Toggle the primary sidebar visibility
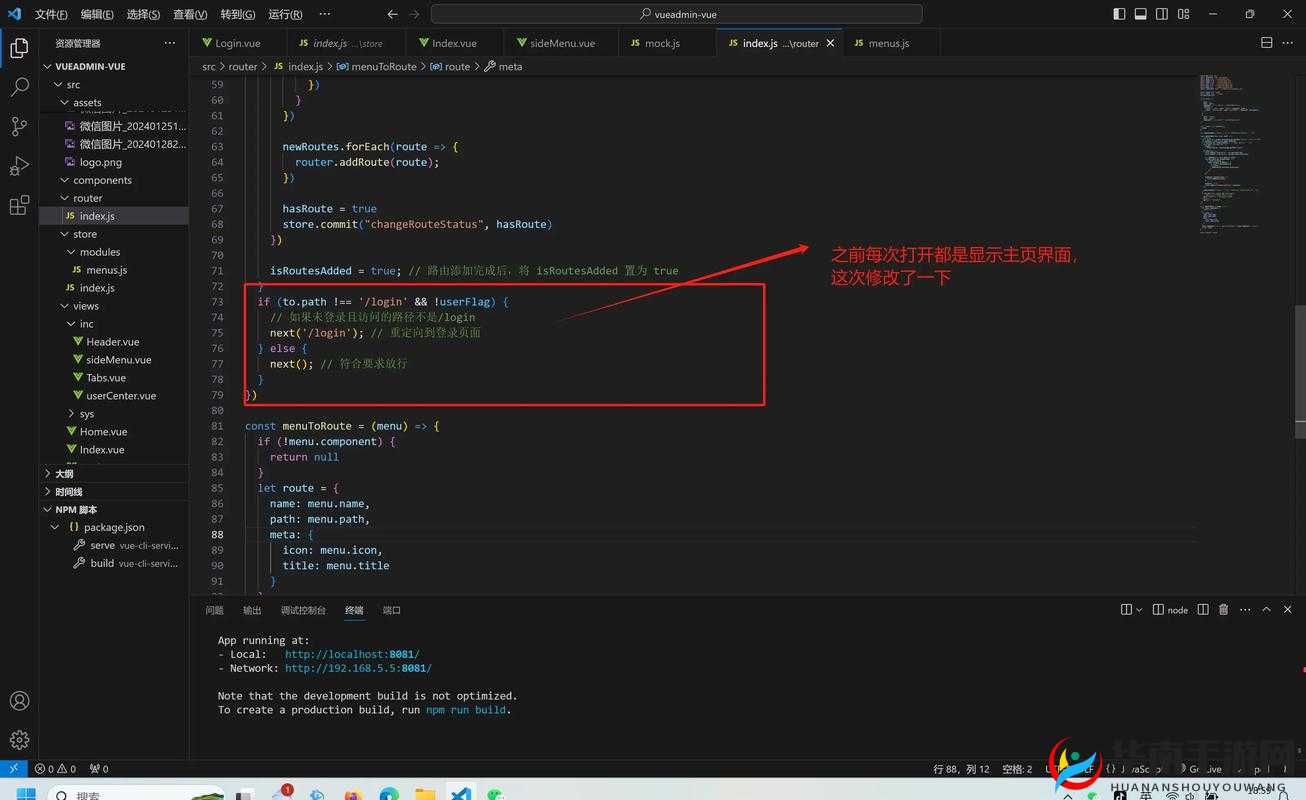Screen dimensions: 1306x800 pyautogui.click(x=1117, y=13)
